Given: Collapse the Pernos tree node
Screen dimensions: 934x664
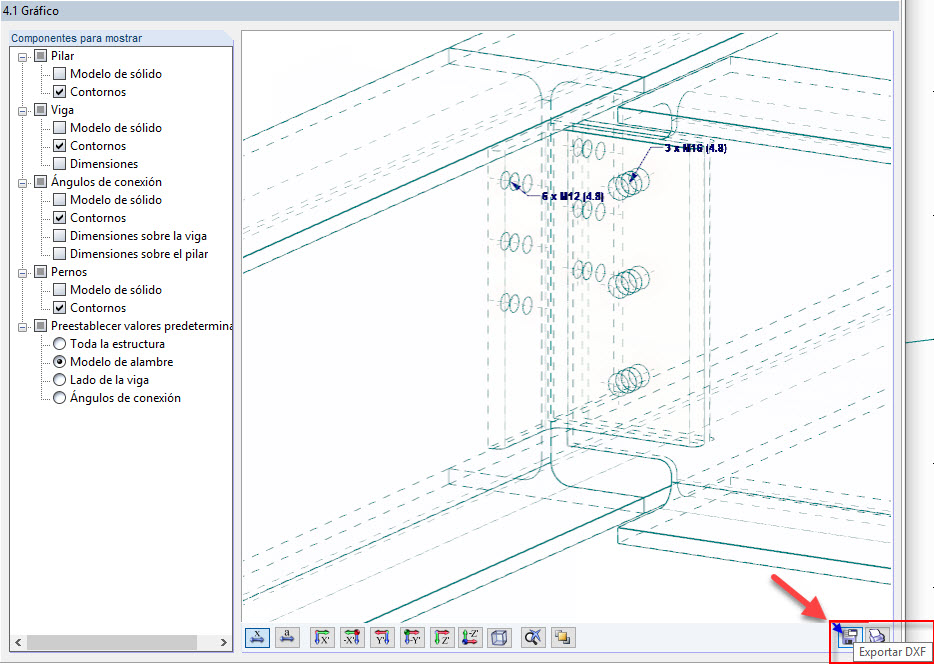Looking at the screenshot, I should point(23,273).
